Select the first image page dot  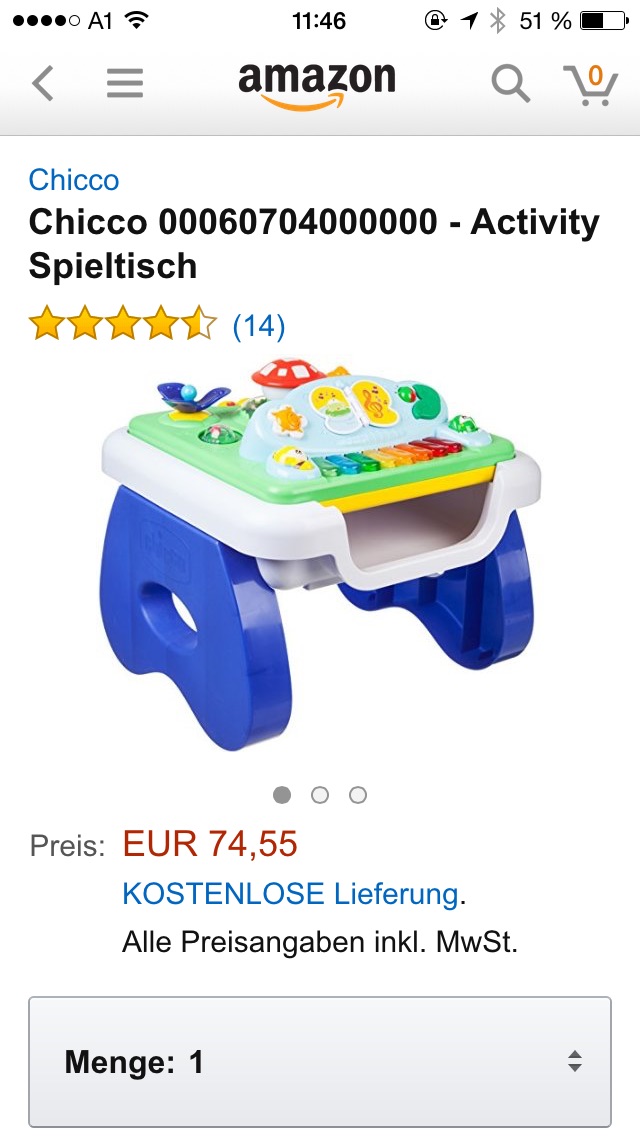point(282,795)
